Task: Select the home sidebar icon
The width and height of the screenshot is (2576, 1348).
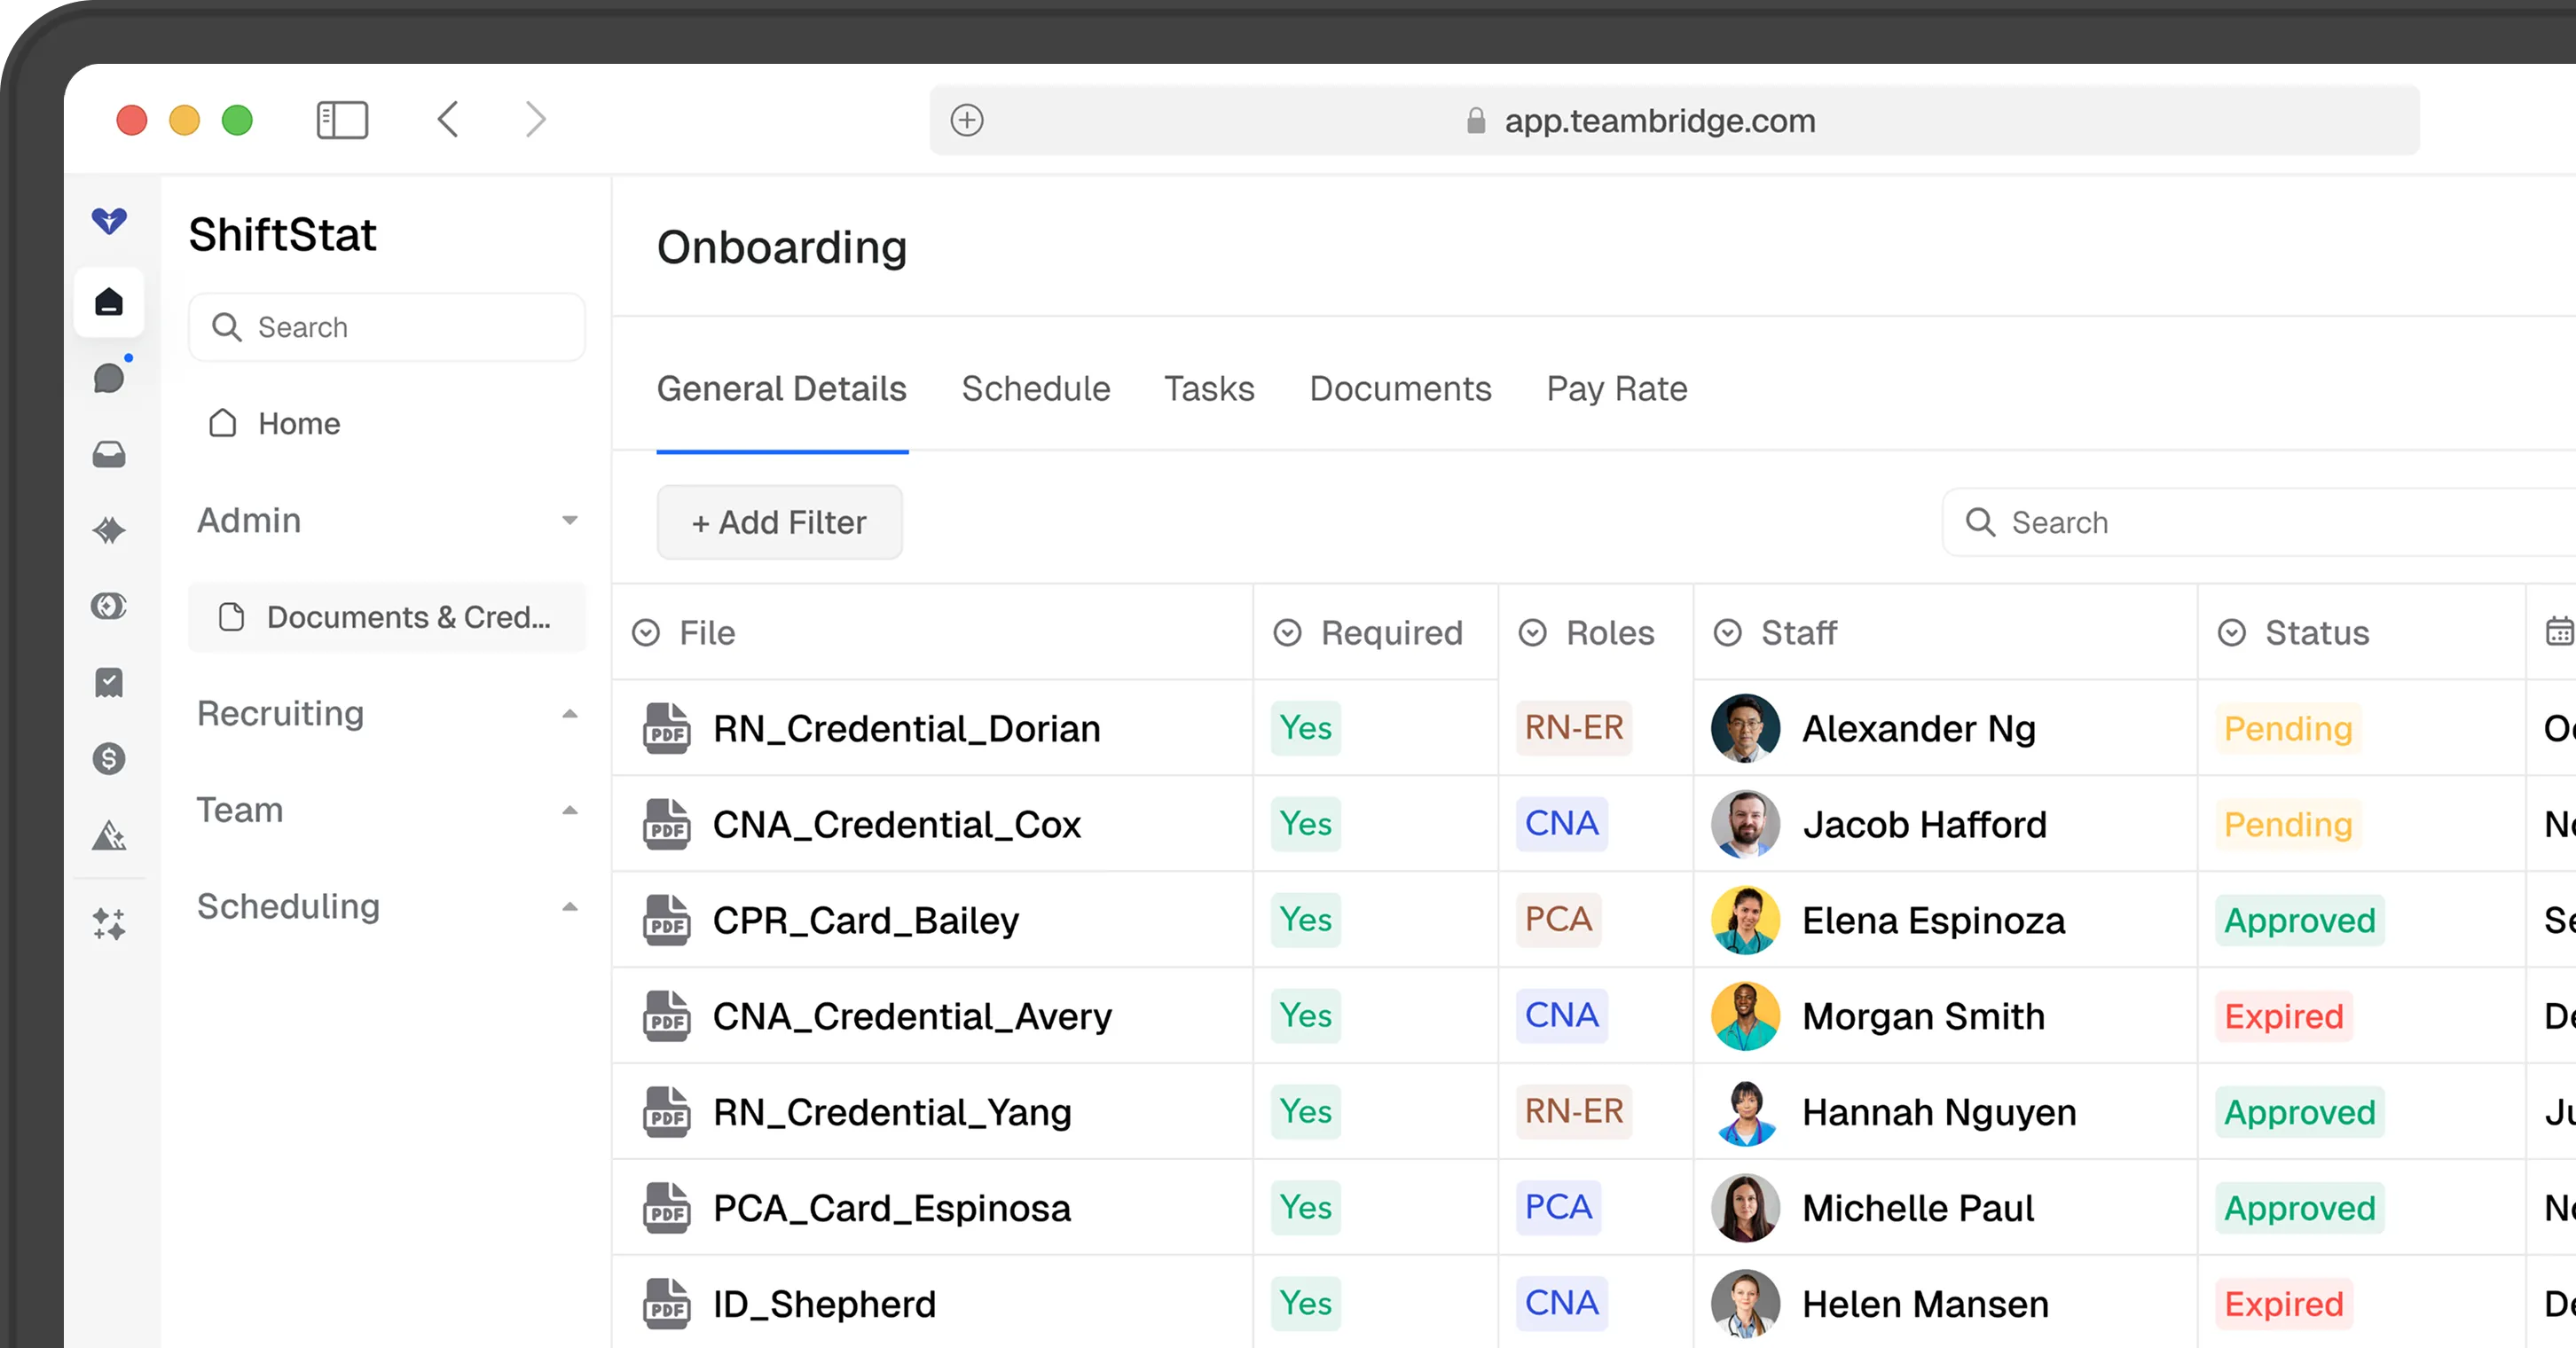Action: point(109,302)
